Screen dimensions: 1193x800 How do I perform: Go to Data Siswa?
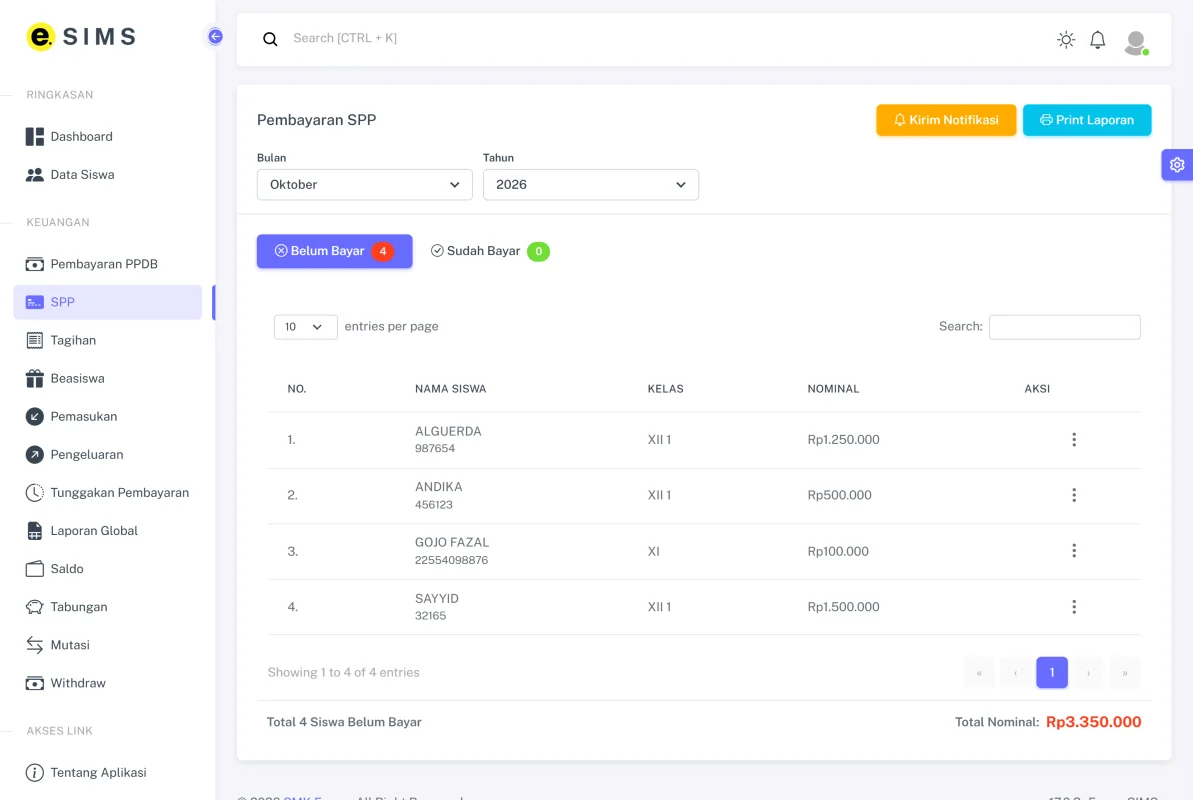[107, 174]
